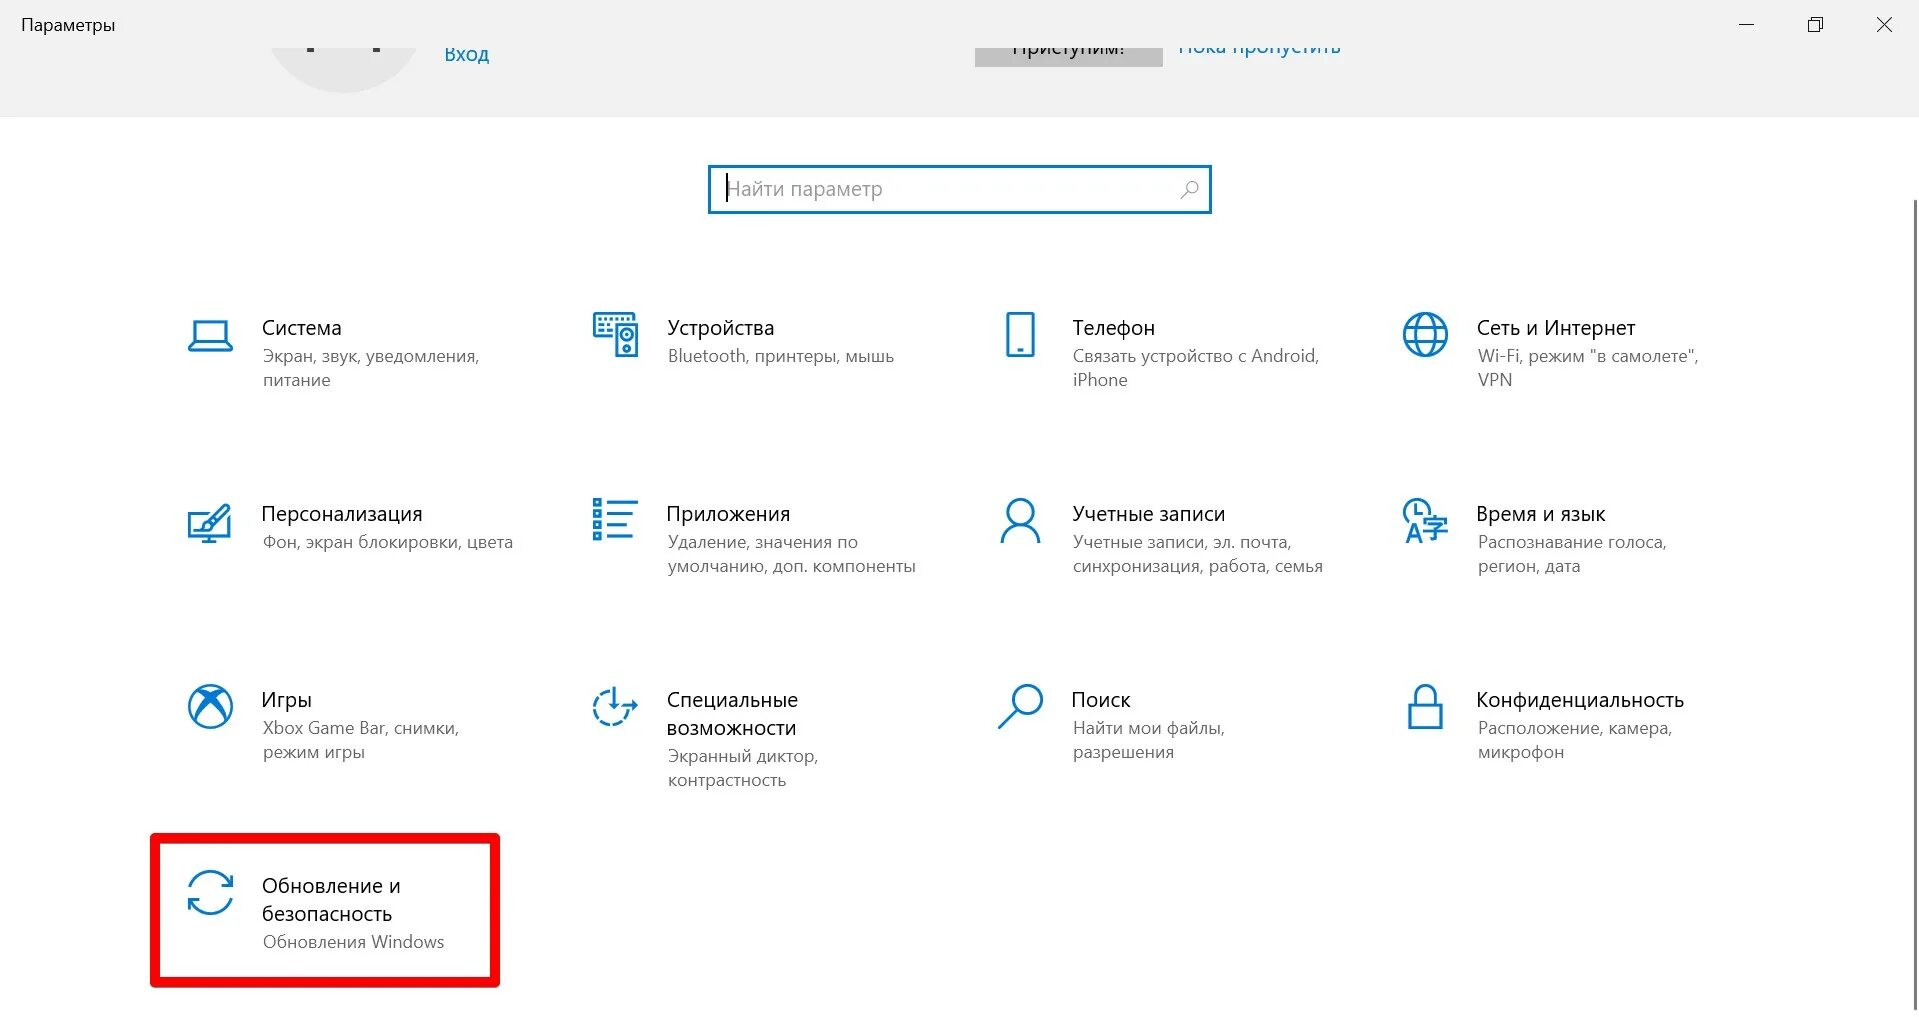This screenshot has height=1017, width=1919.
Task: Click the text 'Связать устройство с Android, iPhone'
Action: [x=1196, y=368]
